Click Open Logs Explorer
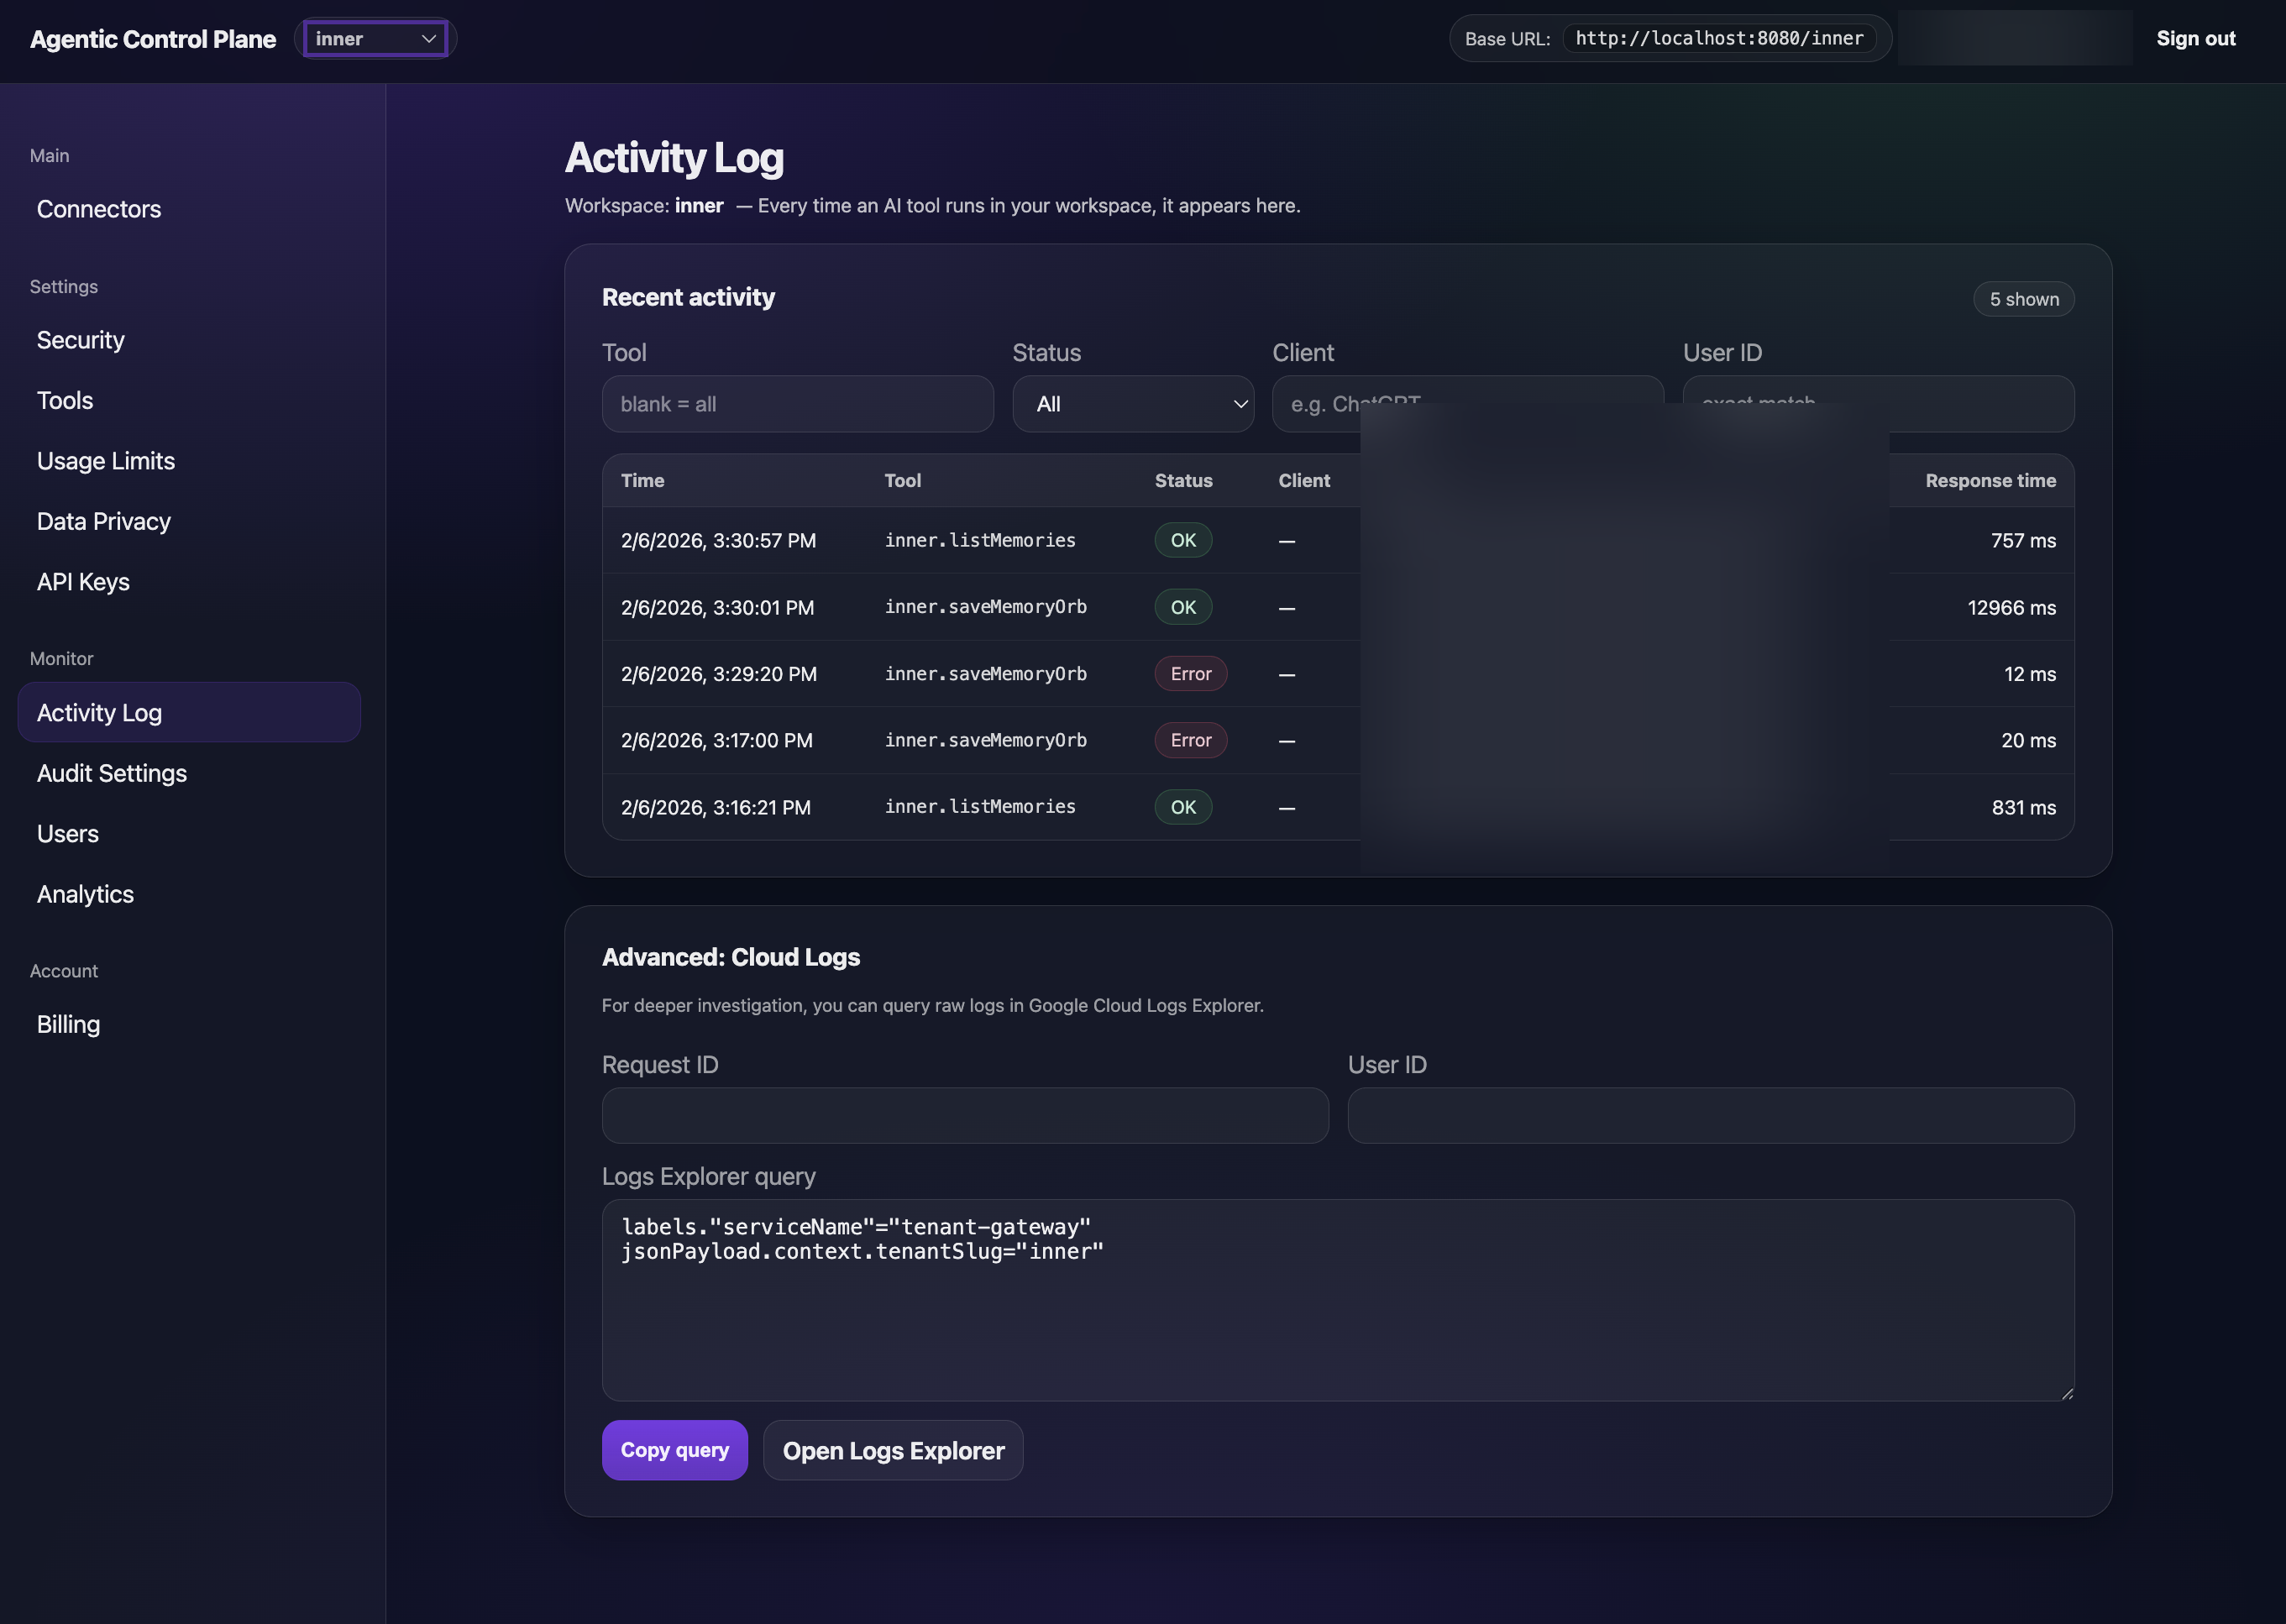Viewport: 2286px width, 1624px height. [x=892, y=1449]
